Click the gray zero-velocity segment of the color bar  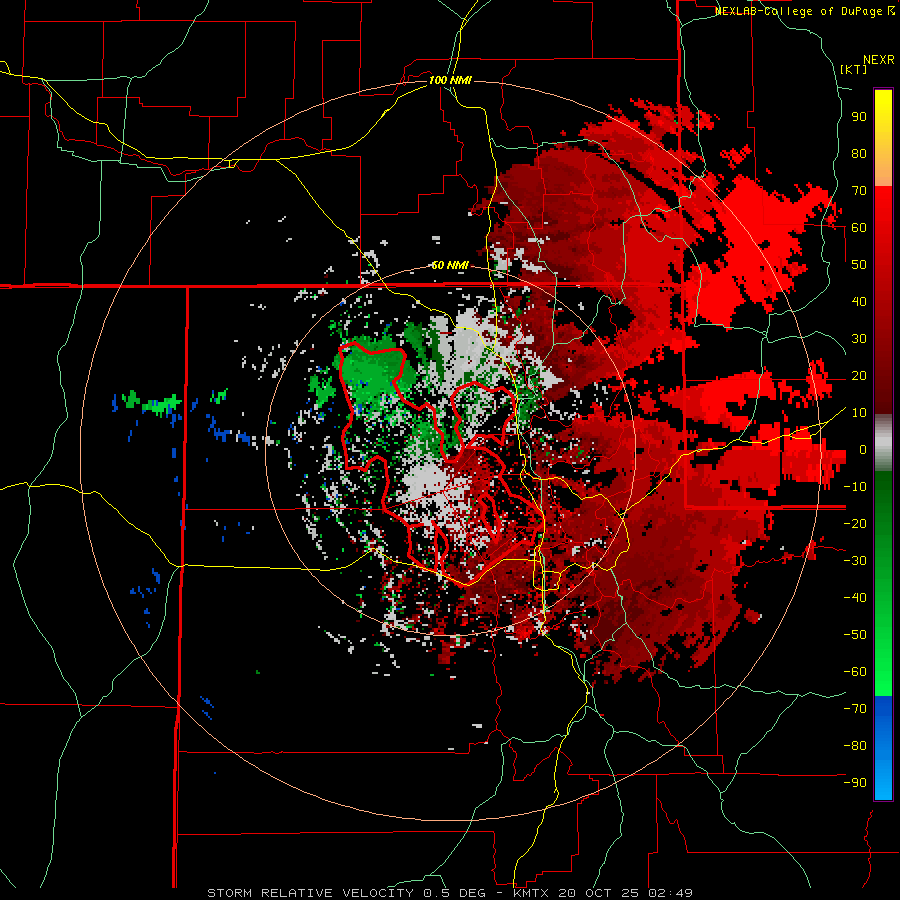point(883,442)
